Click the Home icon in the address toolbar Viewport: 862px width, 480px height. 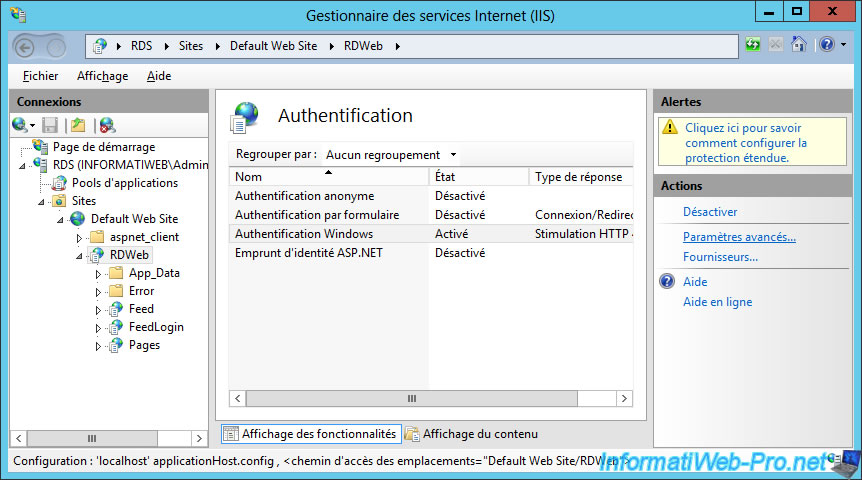click(x=798, y=44)
